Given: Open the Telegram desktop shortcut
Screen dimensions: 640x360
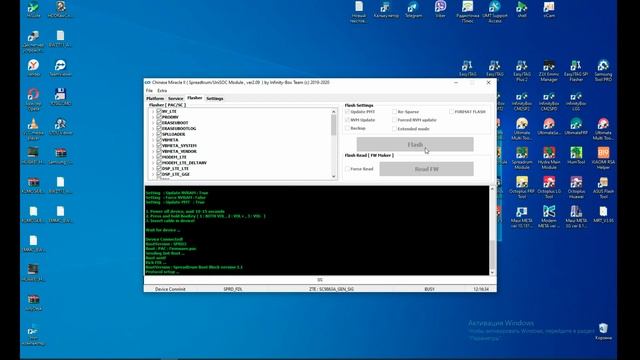Looking at the screenshot, I should pyautogui.click(x=413, y=10).
